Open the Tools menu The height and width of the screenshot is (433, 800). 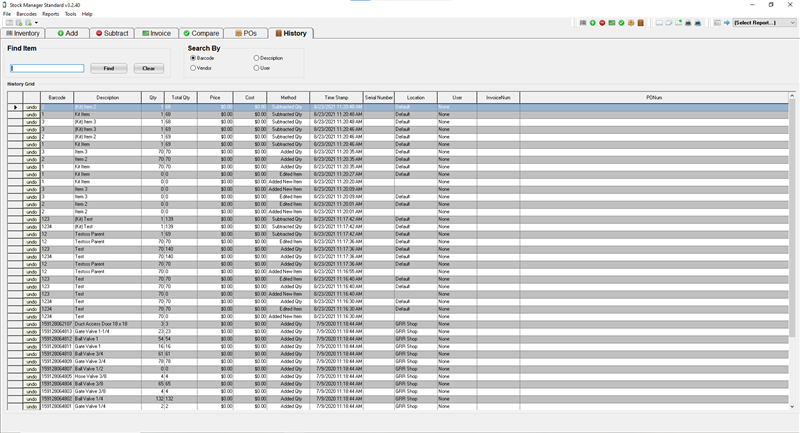[x=70, y=14]
